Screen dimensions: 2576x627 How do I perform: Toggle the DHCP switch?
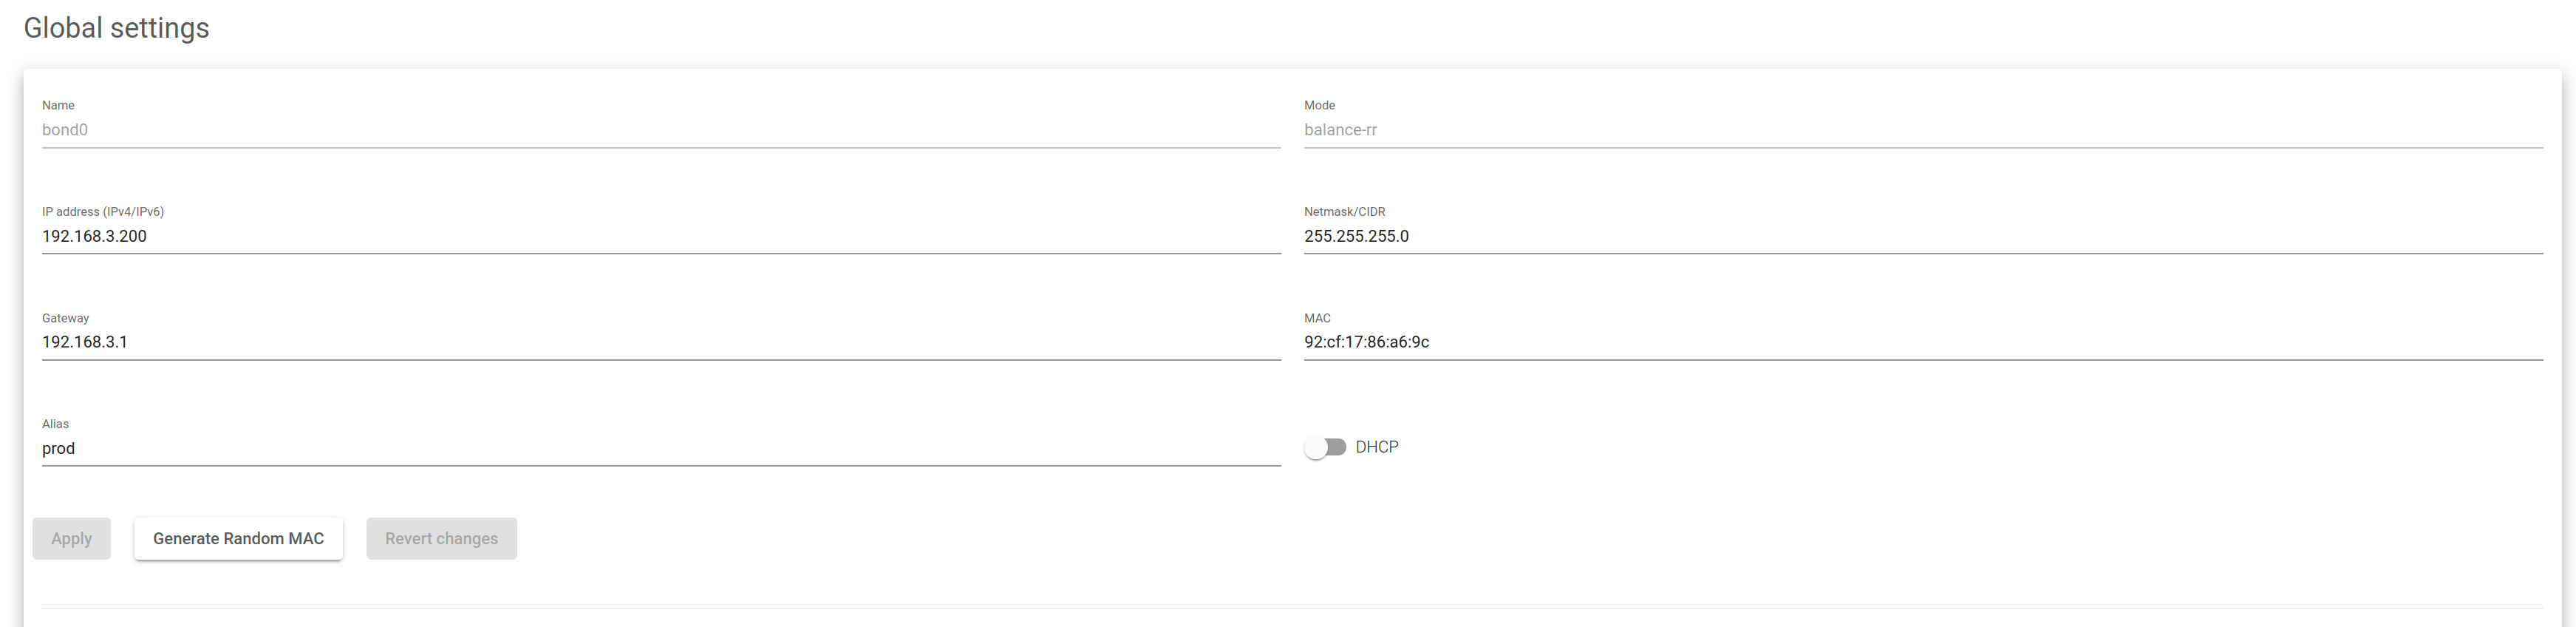1325,447
